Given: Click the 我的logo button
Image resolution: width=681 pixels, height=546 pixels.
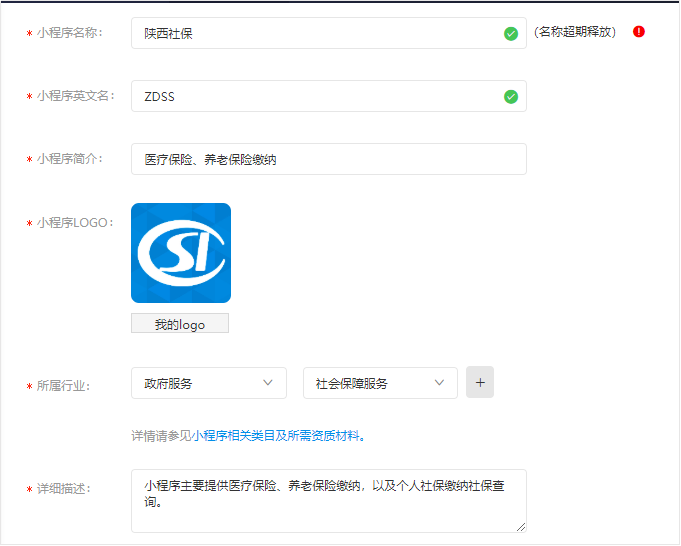Looking at the screenshot, I should (x=180, y=323).
